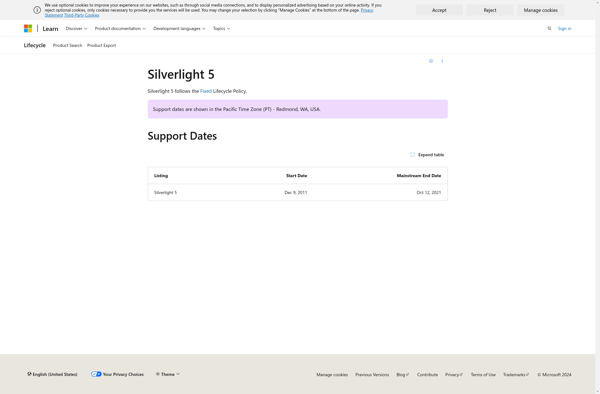Select the Silverlight 5 table cell
Viewport: 600px width, 394px height.
pos(165,192)
